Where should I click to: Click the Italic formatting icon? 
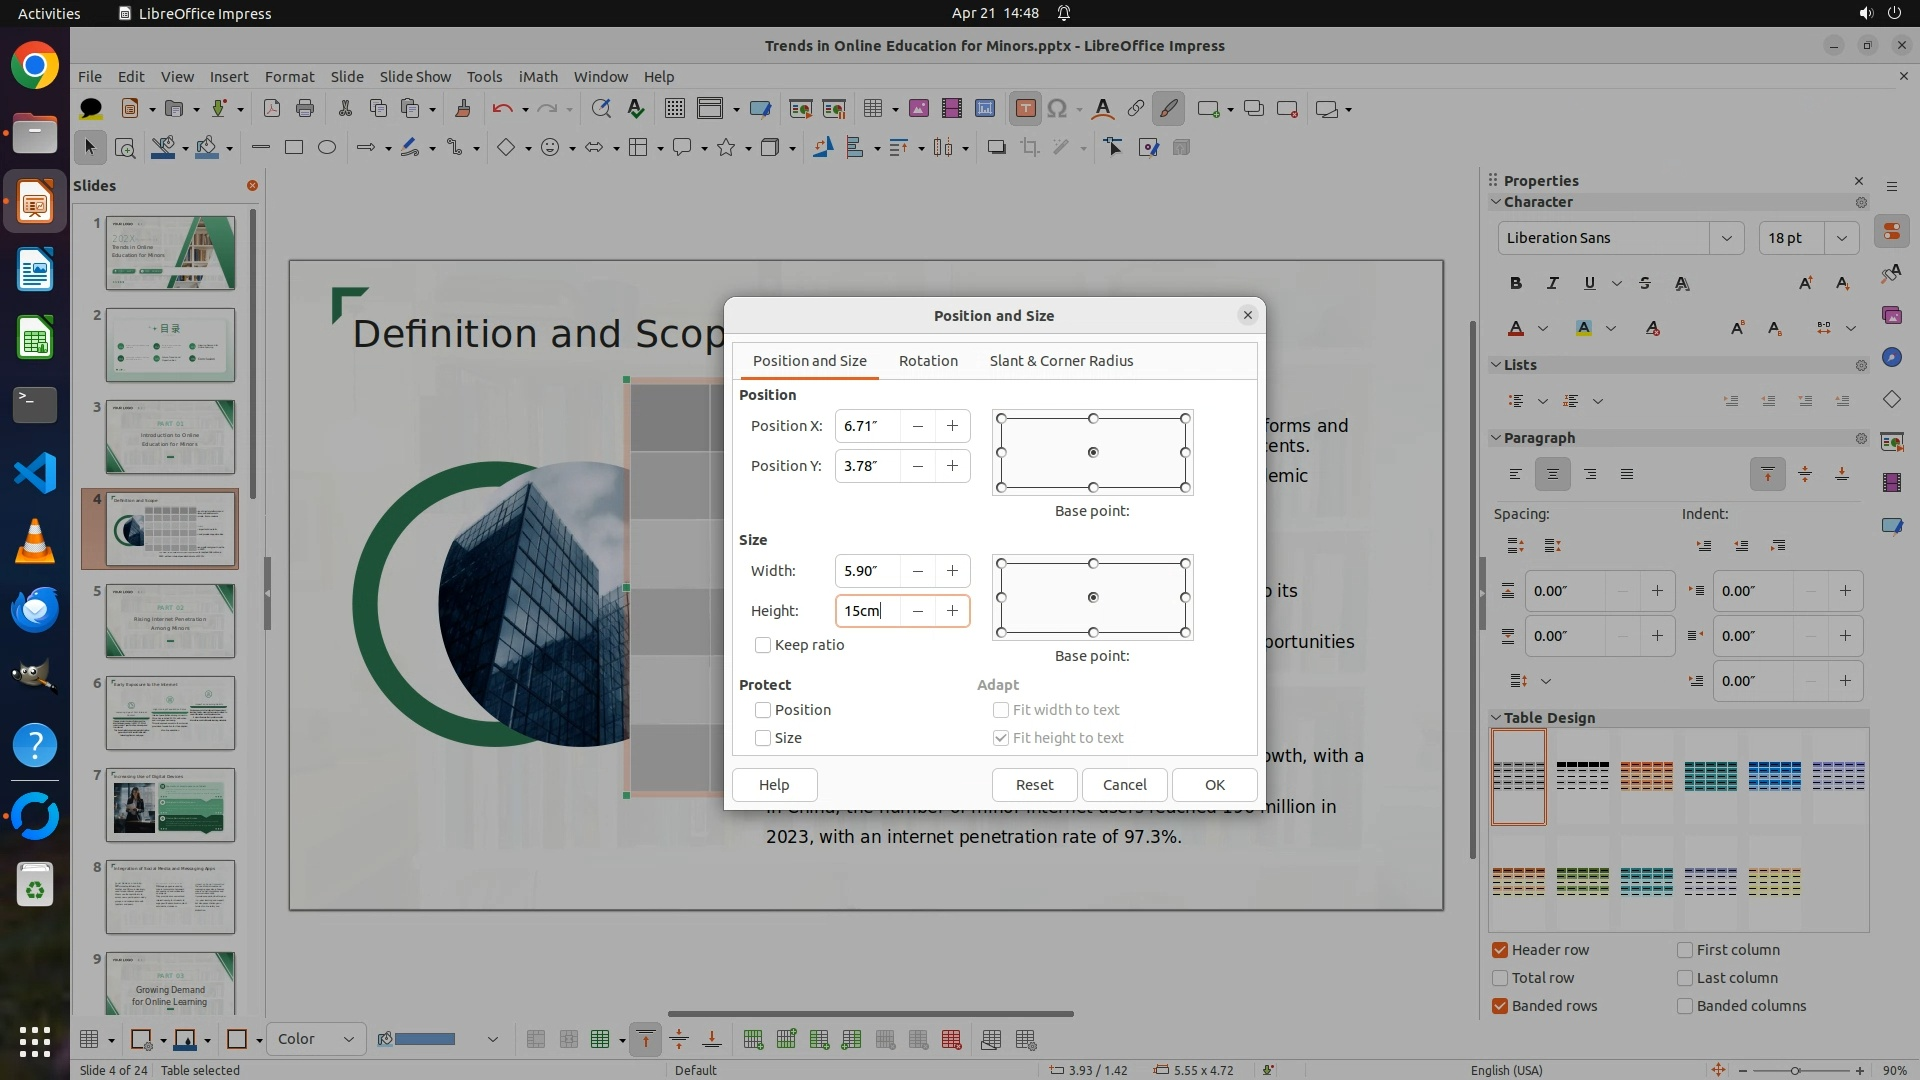pyautogui.click(x=1552, y=284)
